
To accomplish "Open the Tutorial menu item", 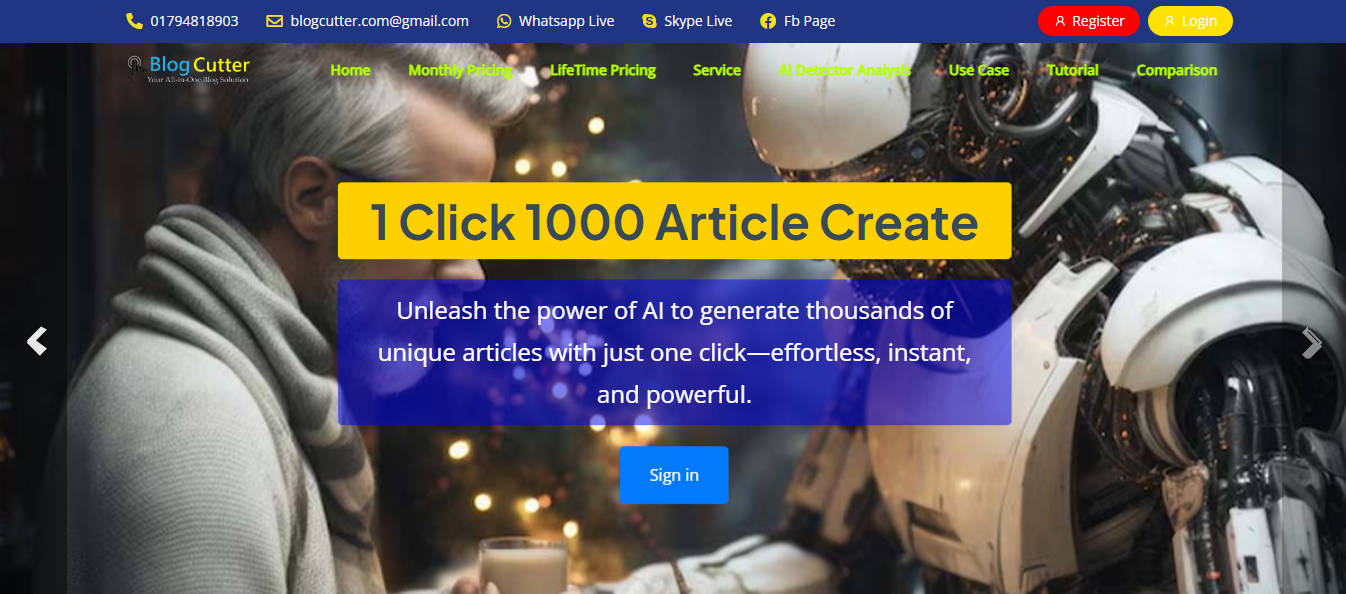I will point(1073,70).
